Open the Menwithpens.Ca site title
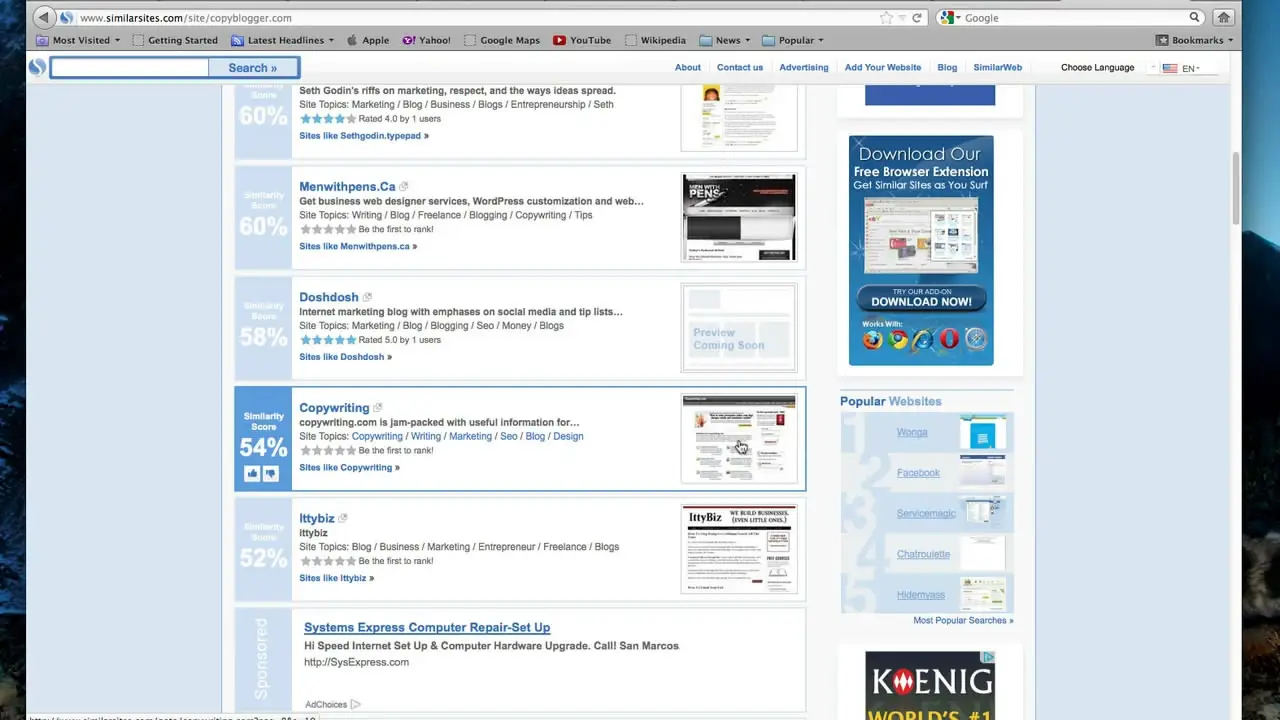The image size is (1280, 720). [x=347, y=187]
